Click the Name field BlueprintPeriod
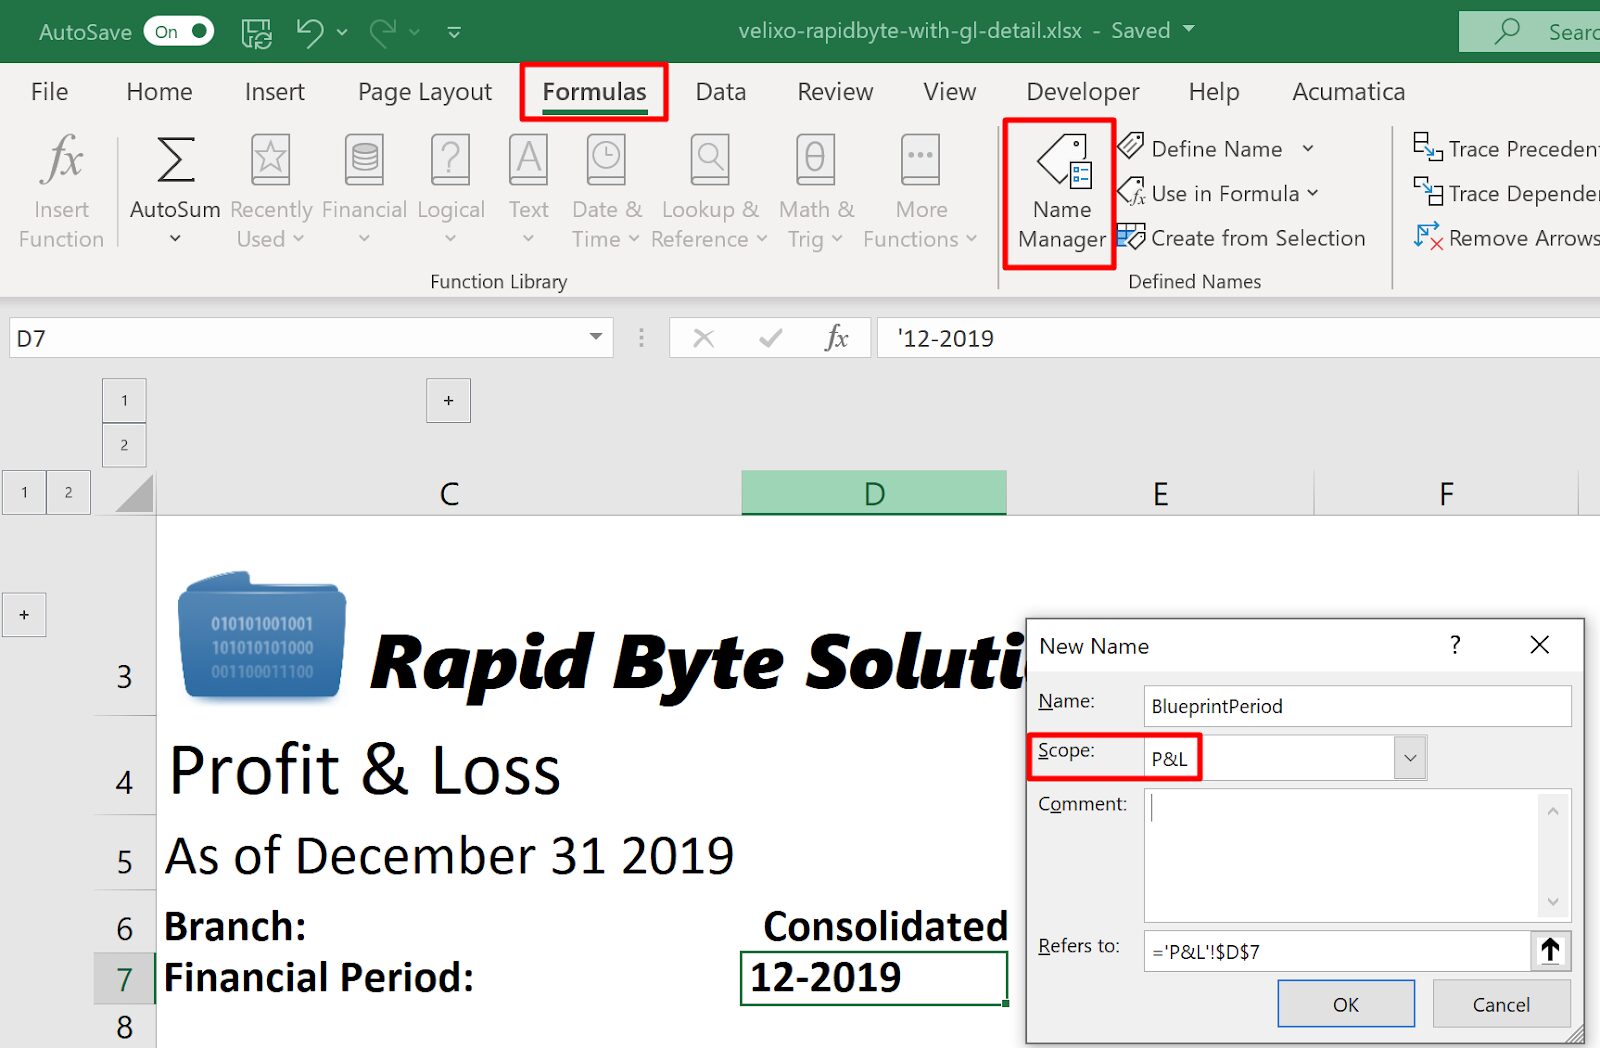Viewport: 1600px width, 1048px height. coord(1357,706)
